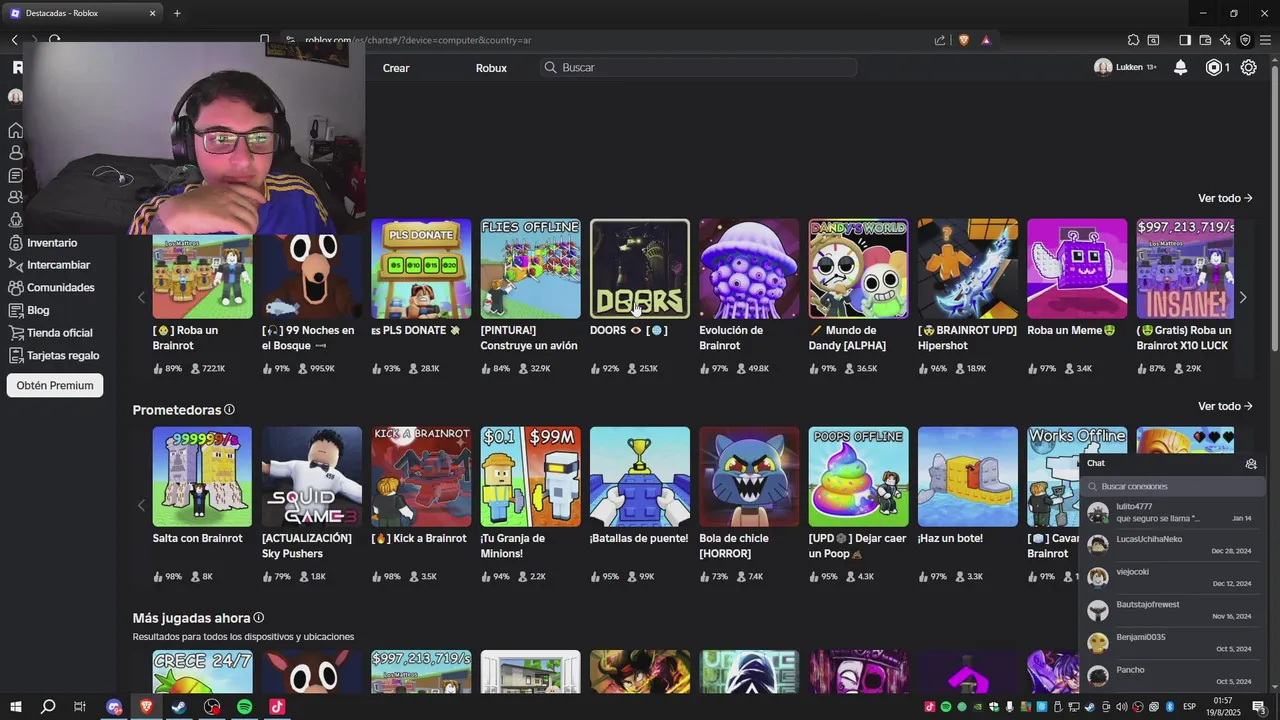This screenshot has height=720, width=1280.
Task: Open the messages icon in the sidebar
Action: click(16, 175)
